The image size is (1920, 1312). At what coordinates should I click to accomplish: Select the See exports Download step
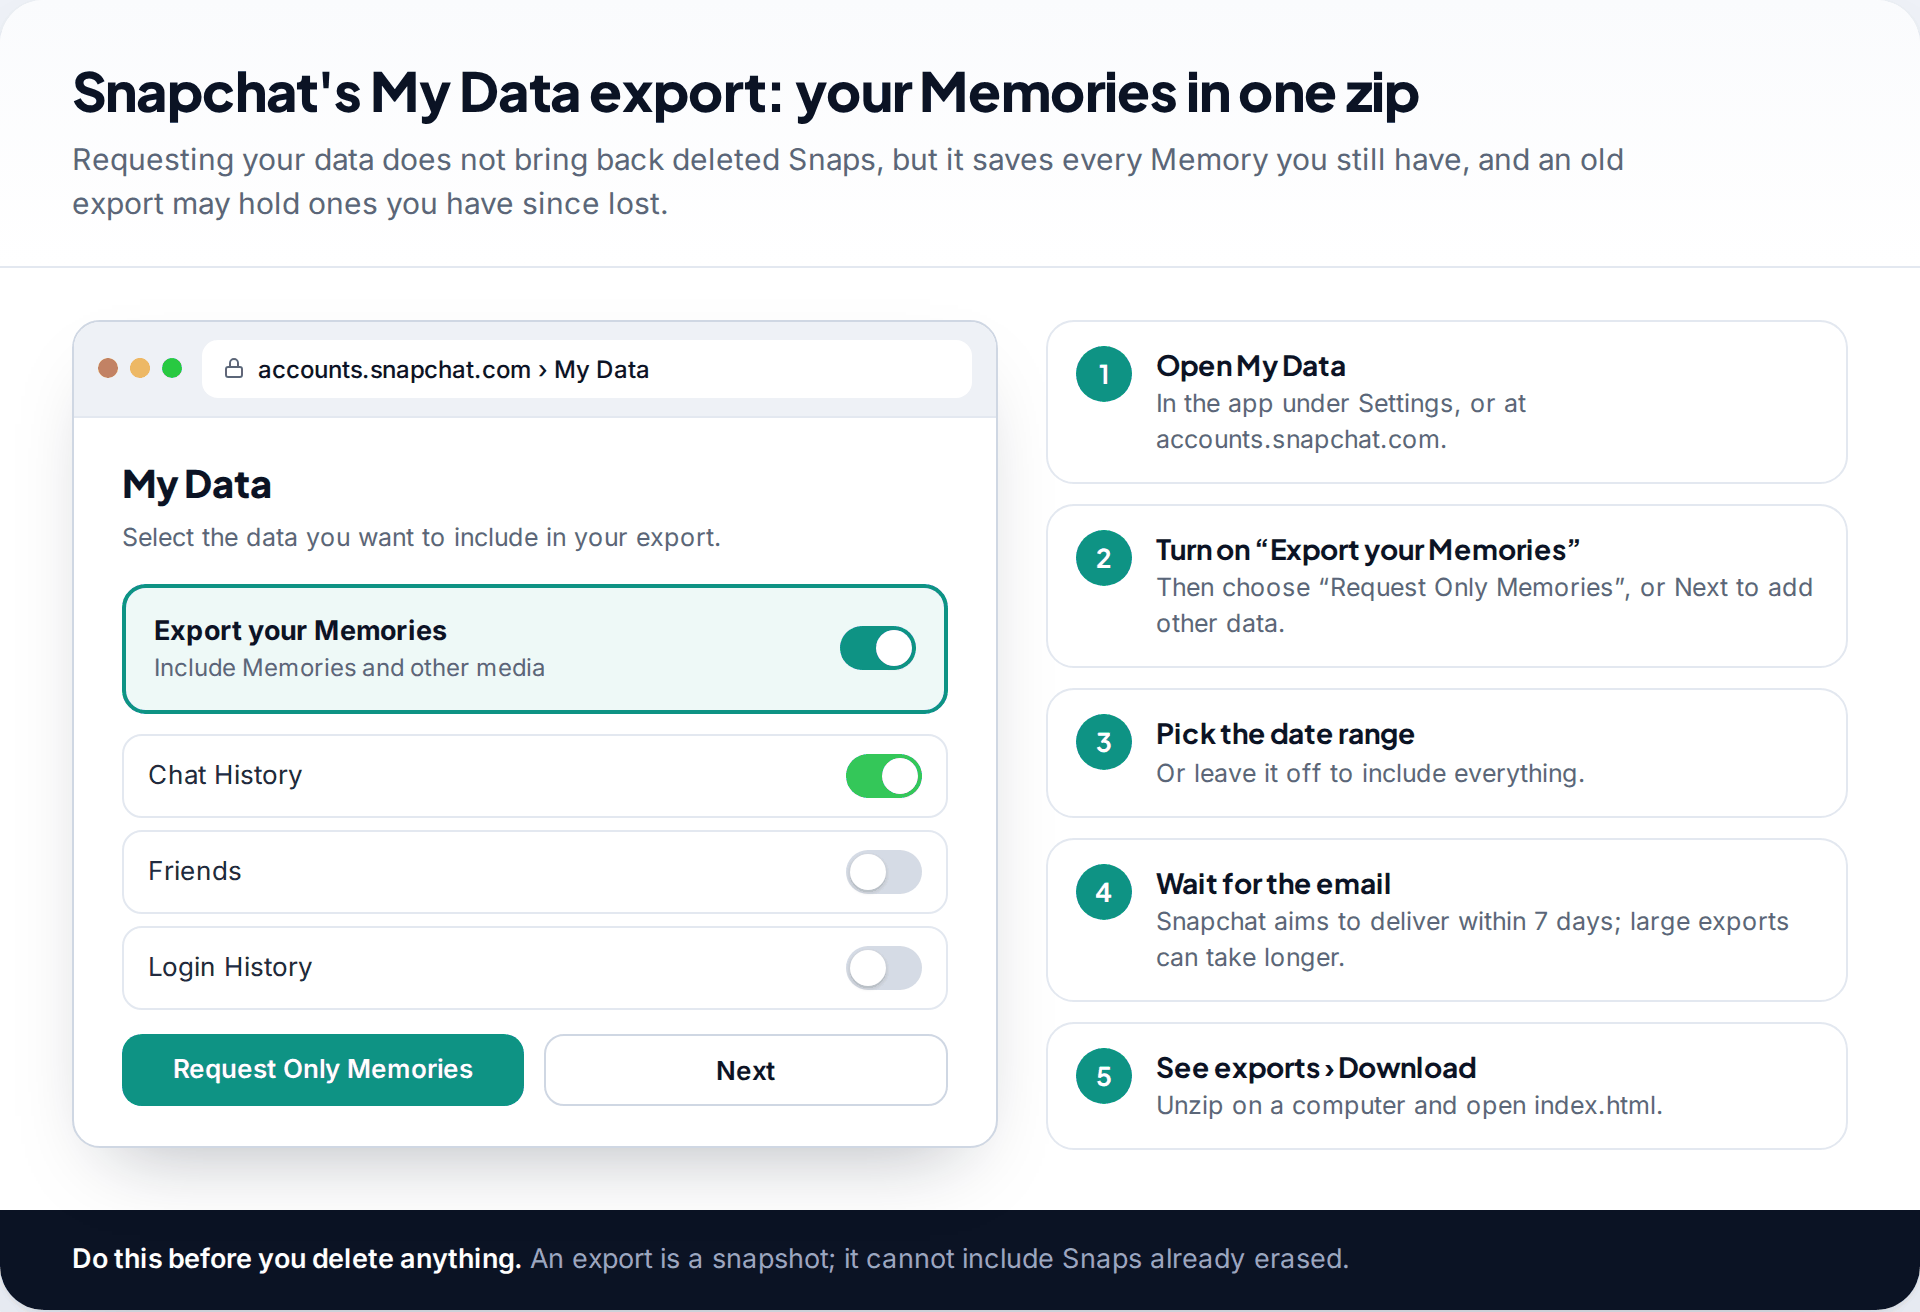(1447, 1086)
